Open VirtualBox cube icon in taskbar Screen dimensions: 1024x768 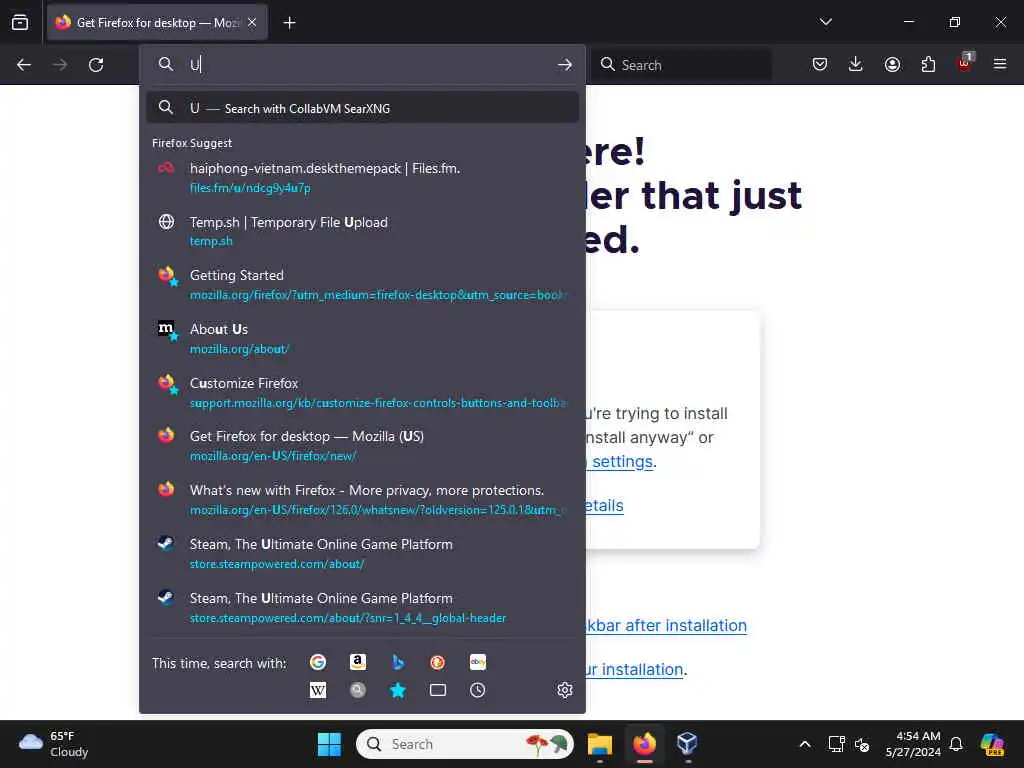point(687,744)
